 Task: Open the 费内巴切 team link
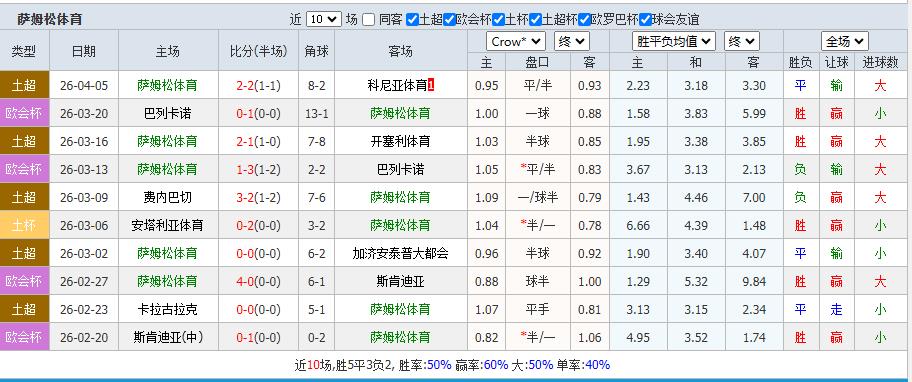(168, 197)
